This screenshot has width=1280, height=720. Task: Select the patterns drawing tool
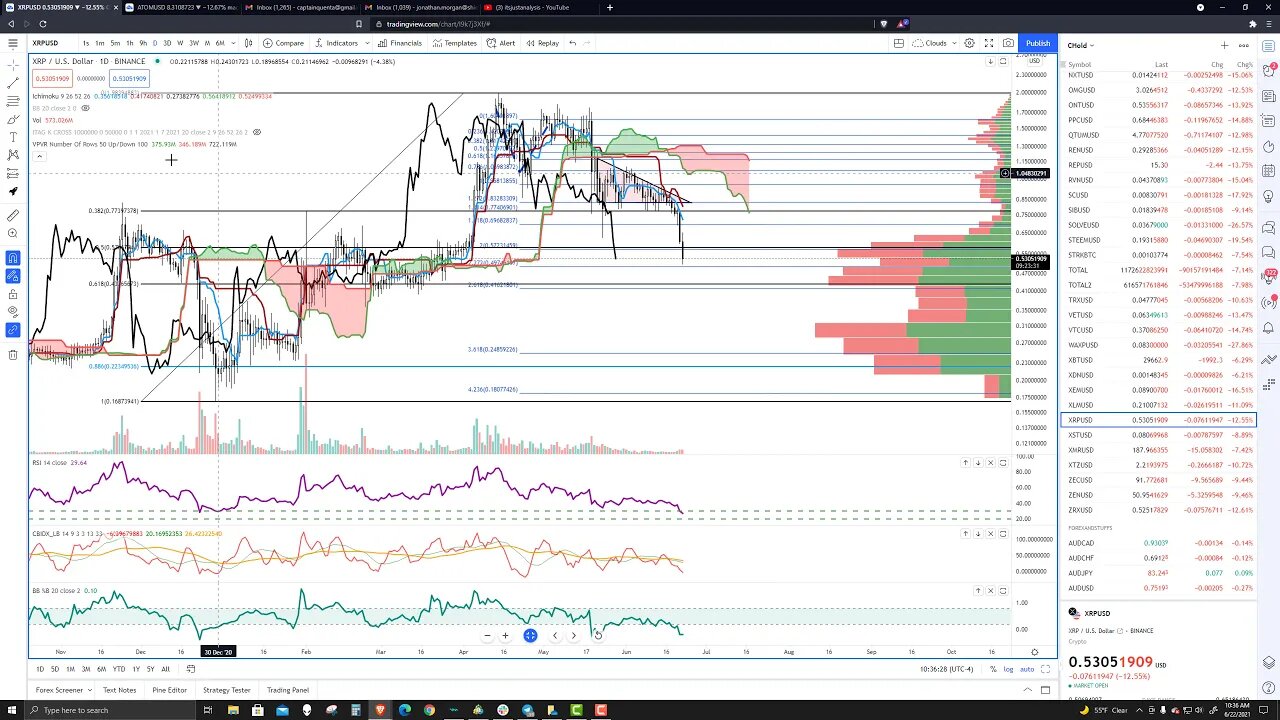coord(12,155)
